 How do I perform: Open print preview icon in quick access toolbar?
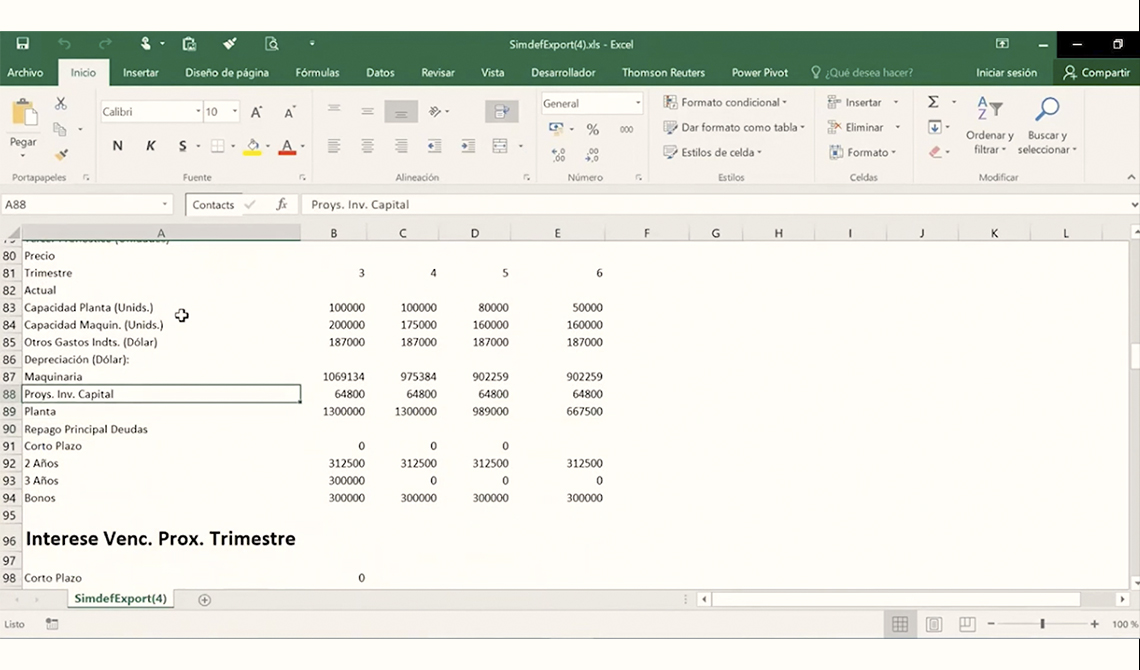click(272, 44)
